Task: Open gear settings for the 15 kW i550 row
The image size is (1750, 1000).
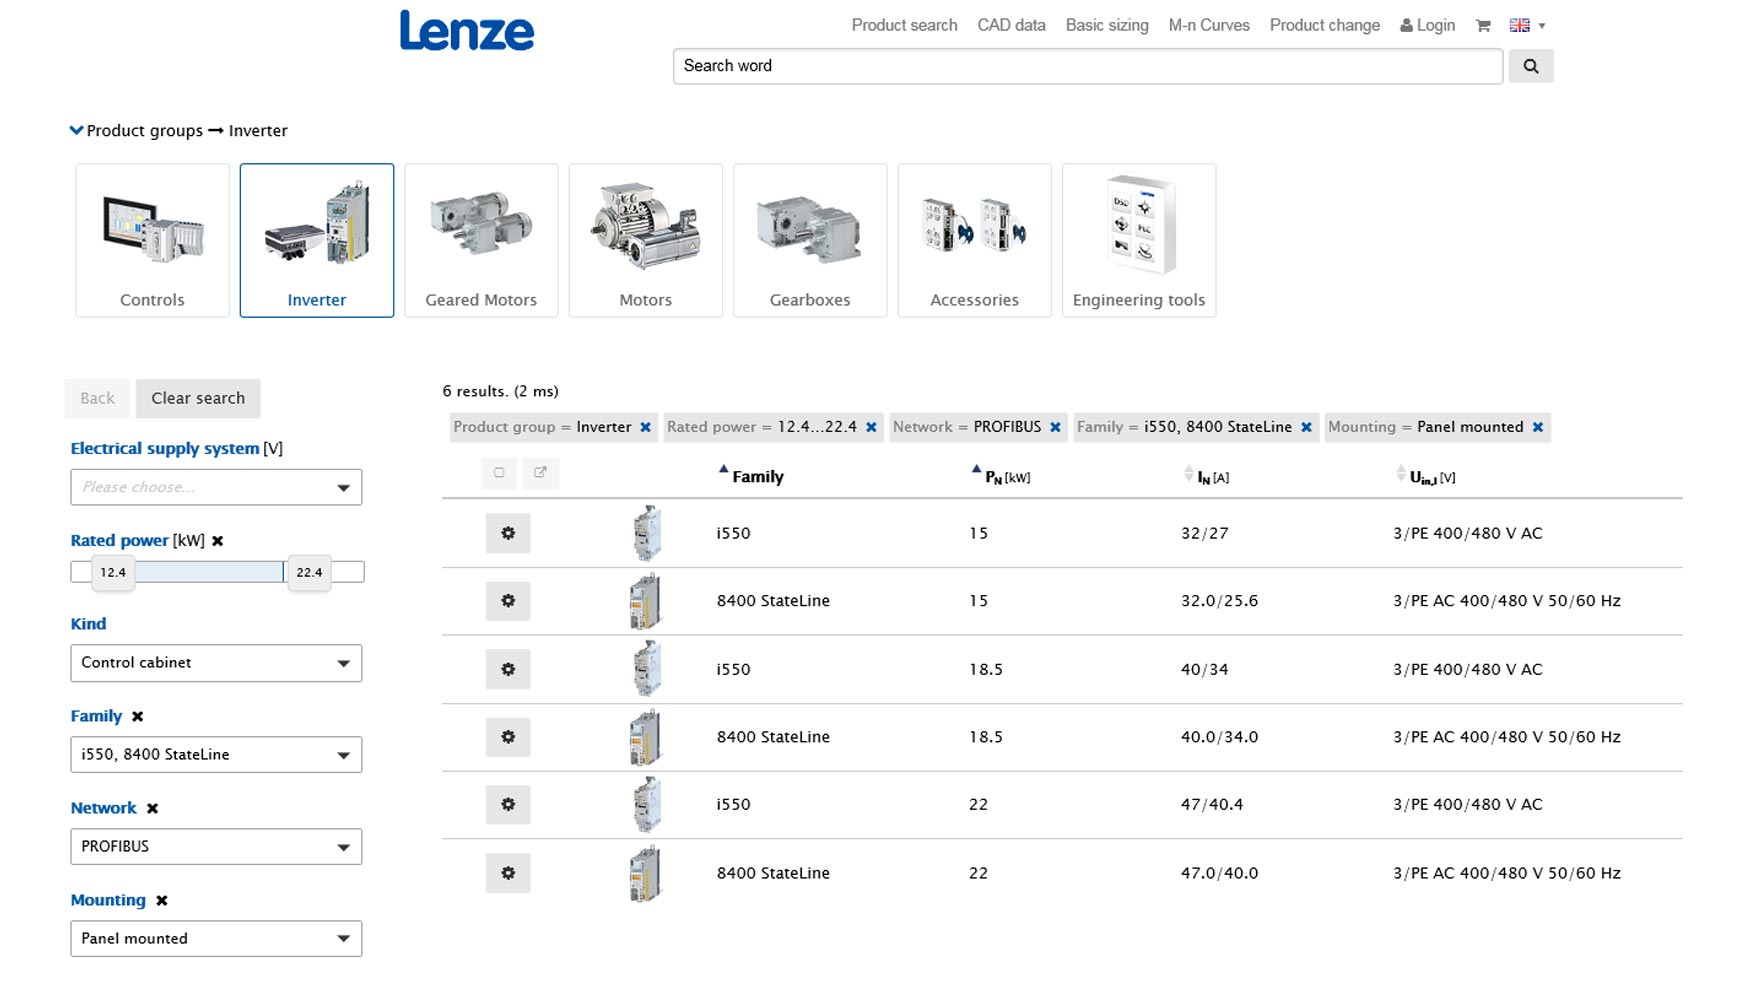Action: click(508, 534)
